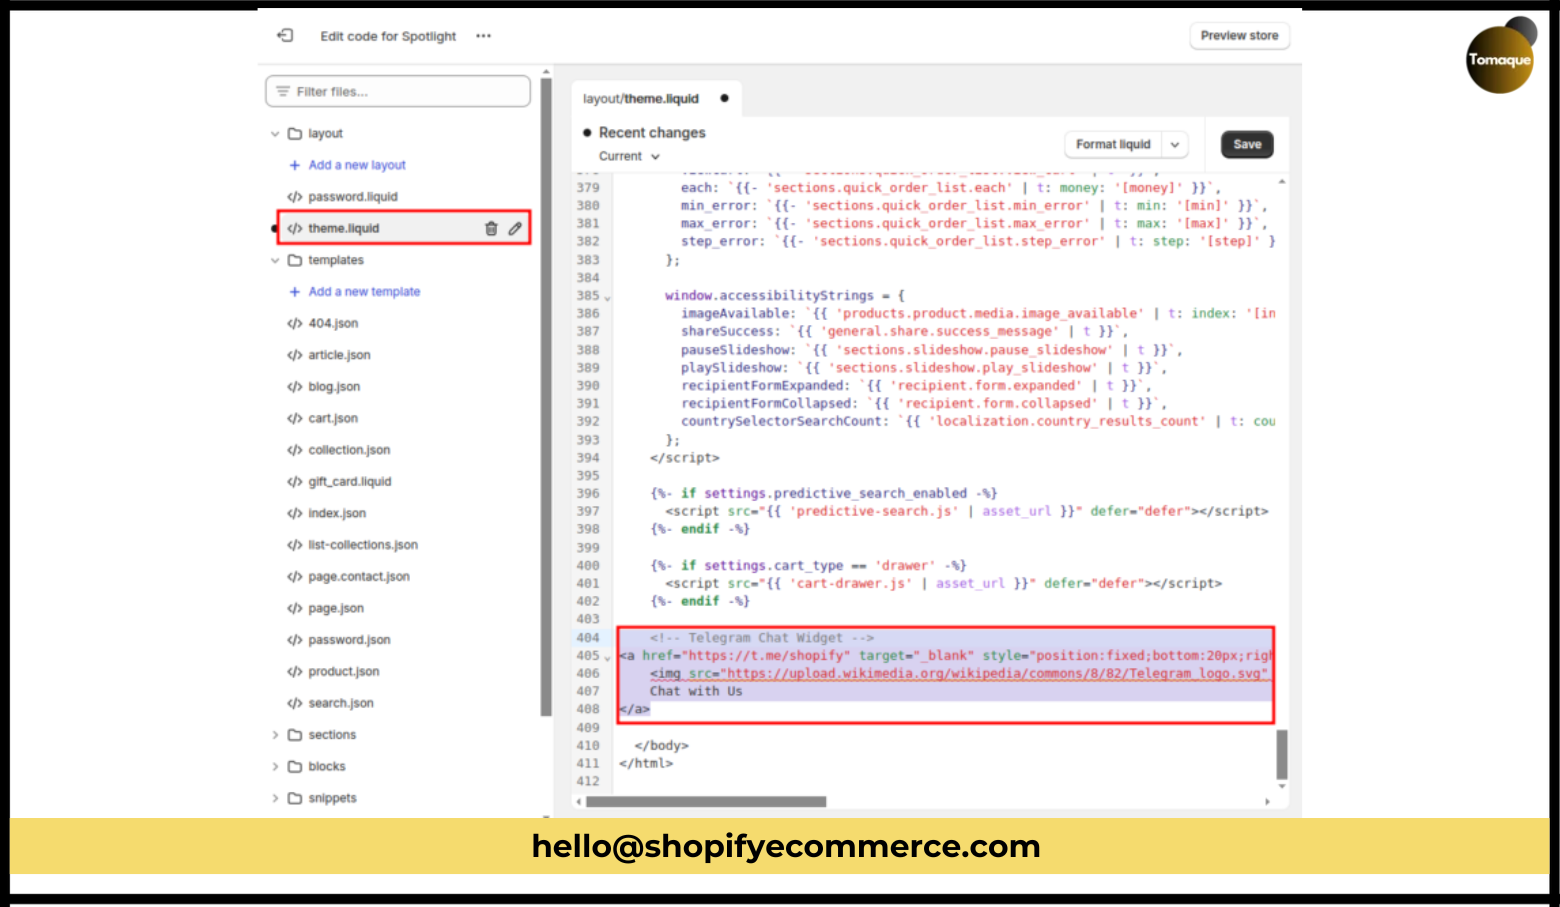This screenshot has width=1560, height=907.
Task: Click the Recent changes heading
Action: 652,132
